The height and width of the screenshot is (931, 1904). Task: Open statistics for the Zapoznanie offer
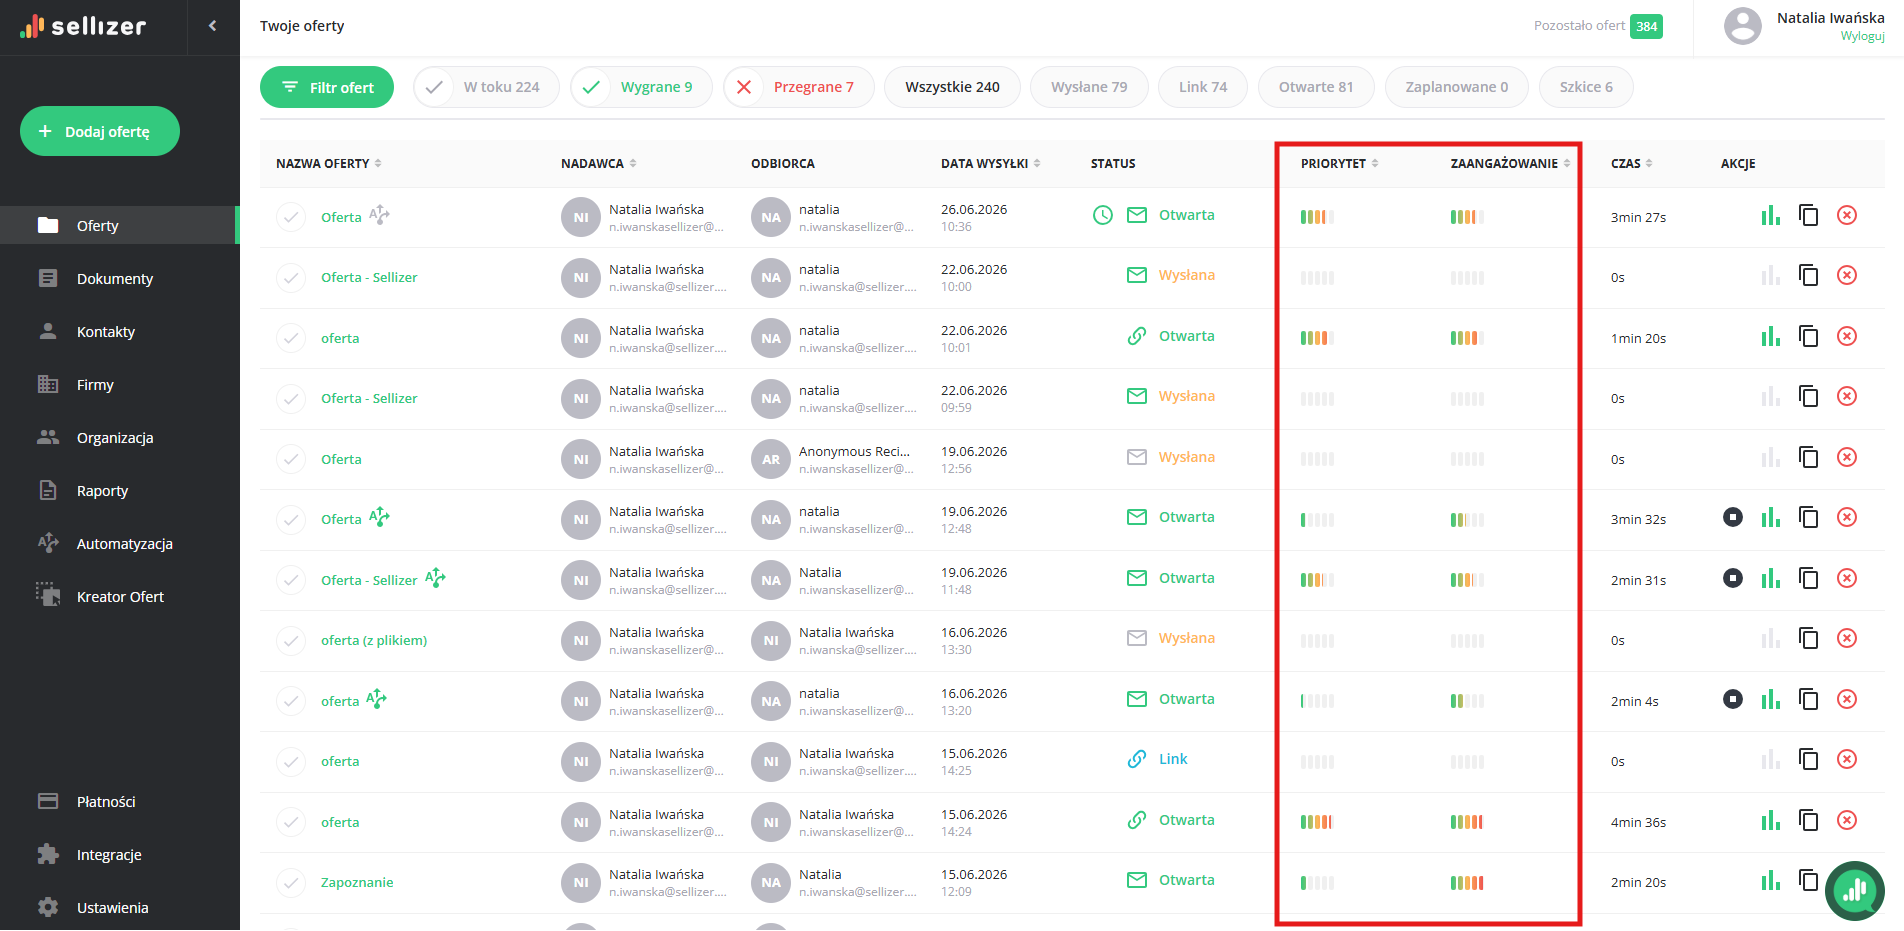point(1770,881)
